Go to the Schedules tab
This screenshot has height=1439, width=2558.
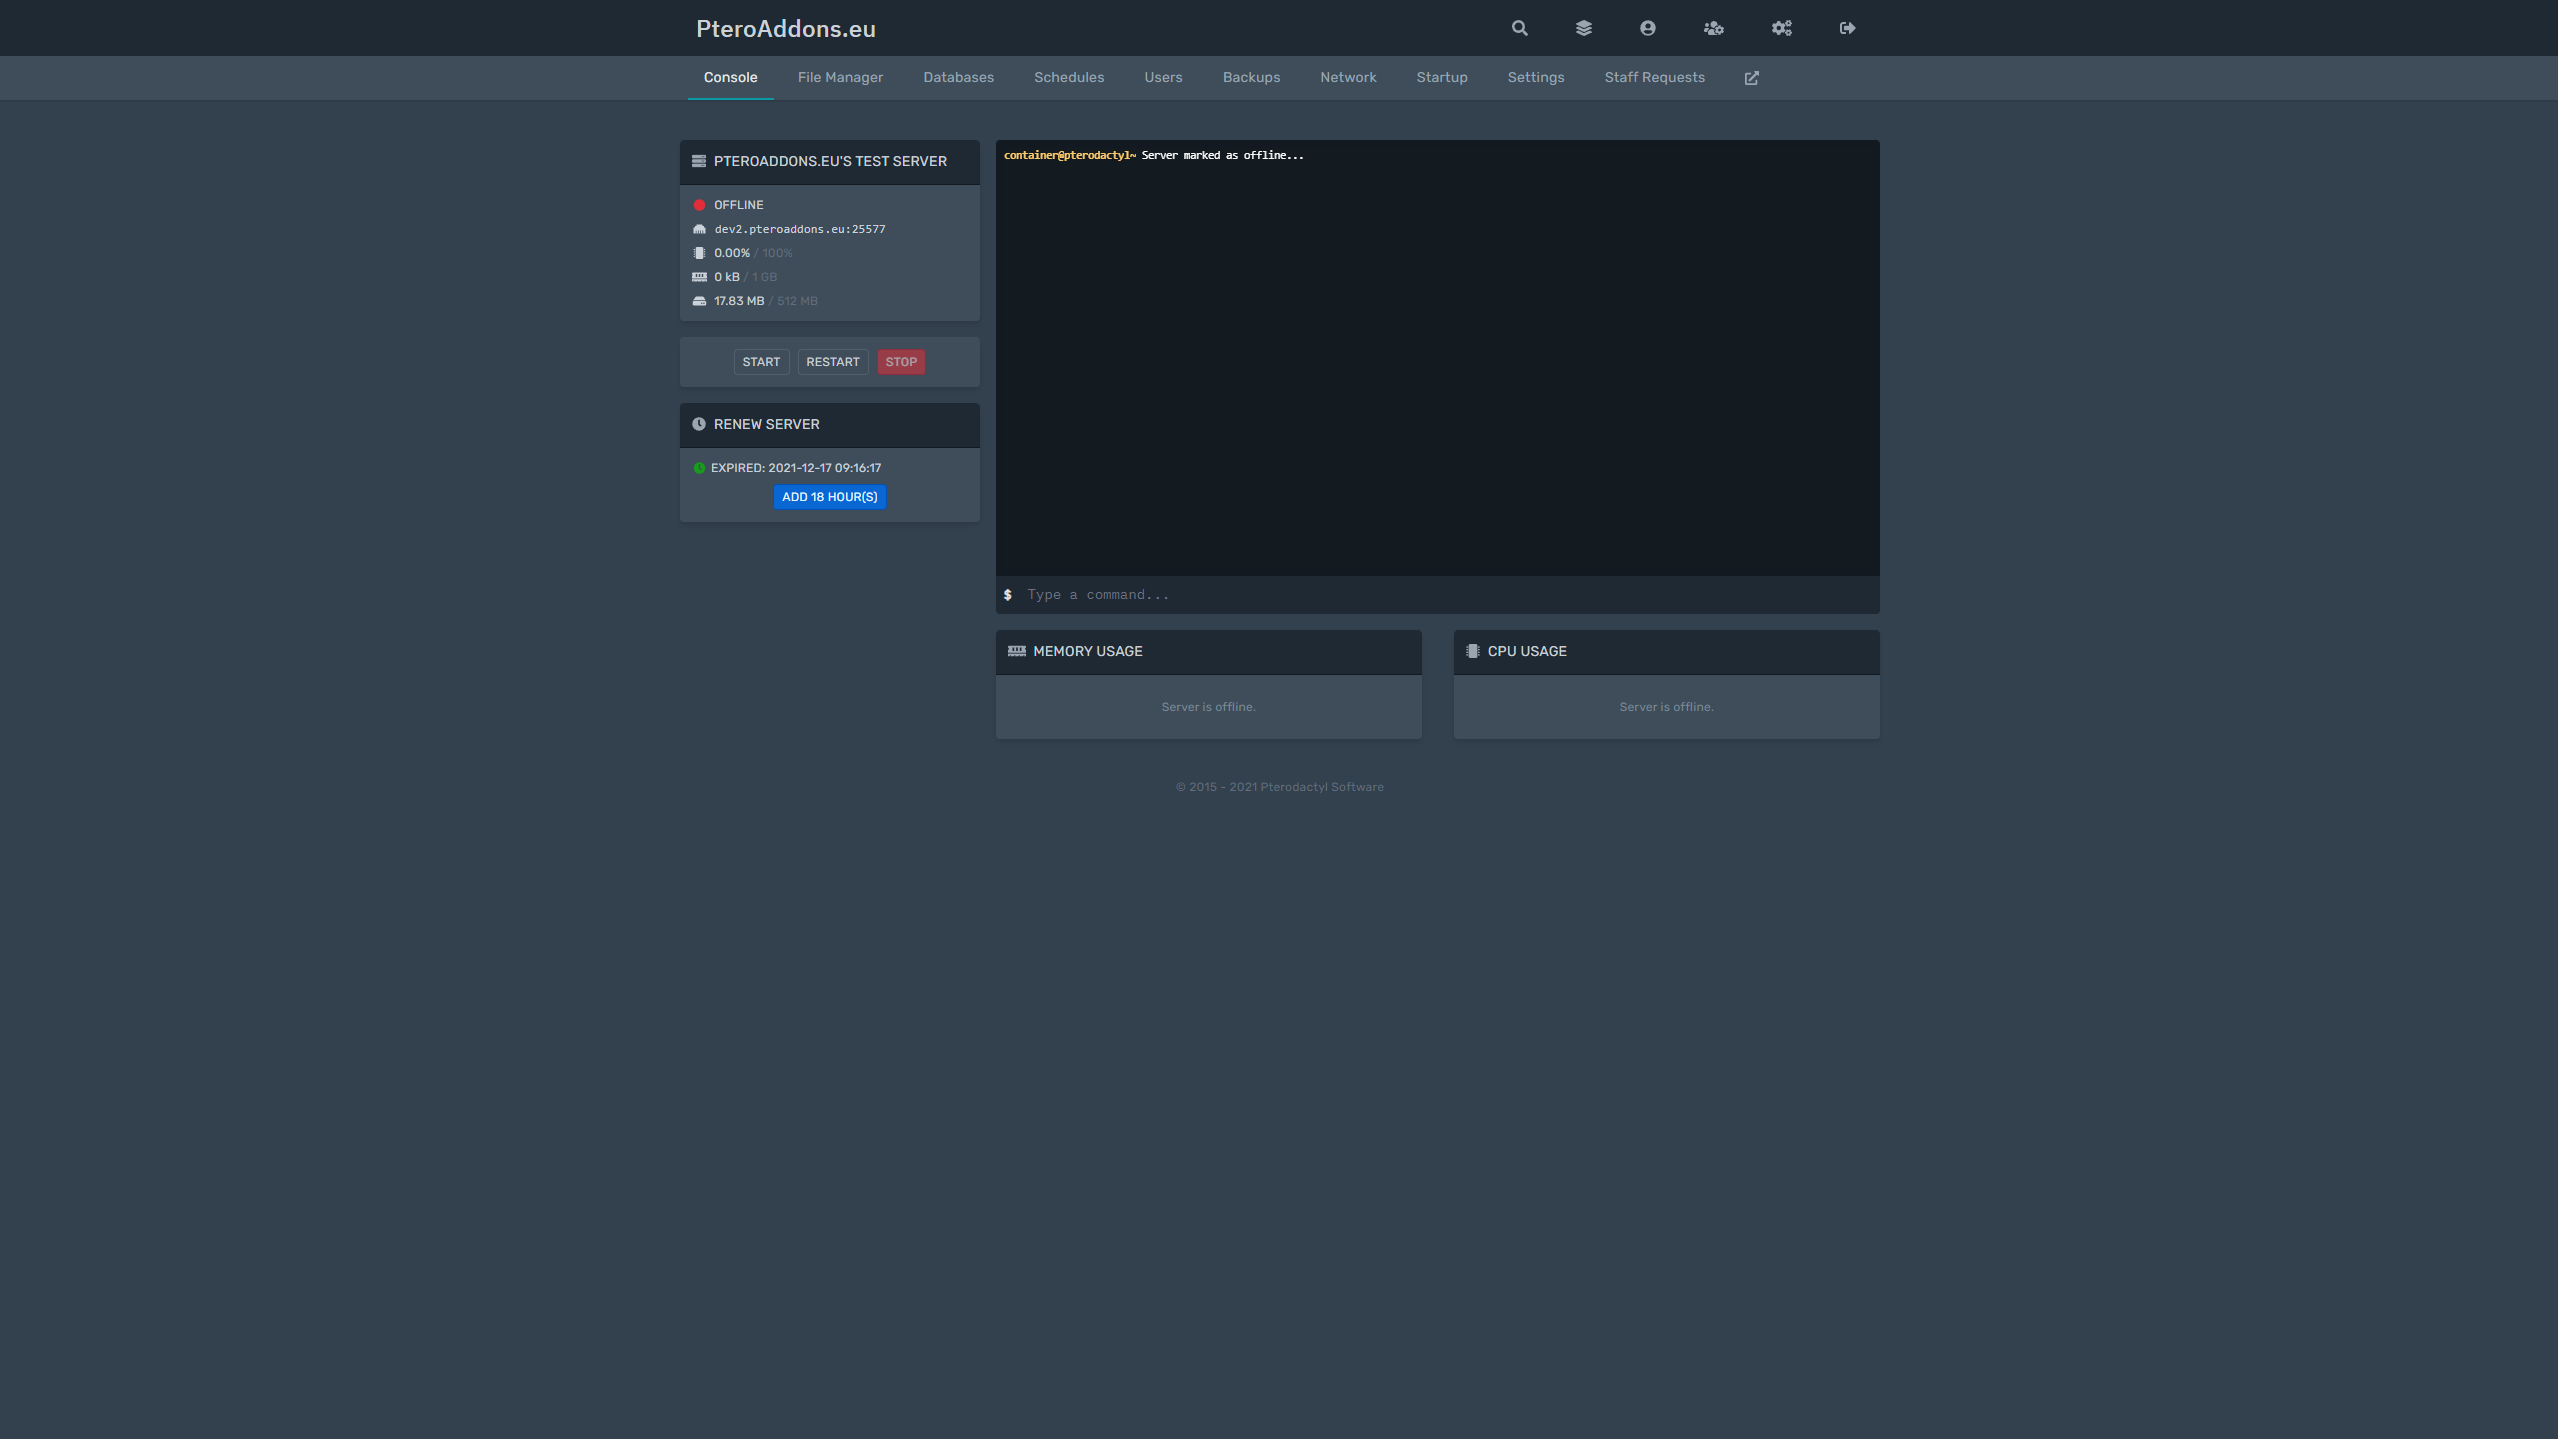[1068, 78]
